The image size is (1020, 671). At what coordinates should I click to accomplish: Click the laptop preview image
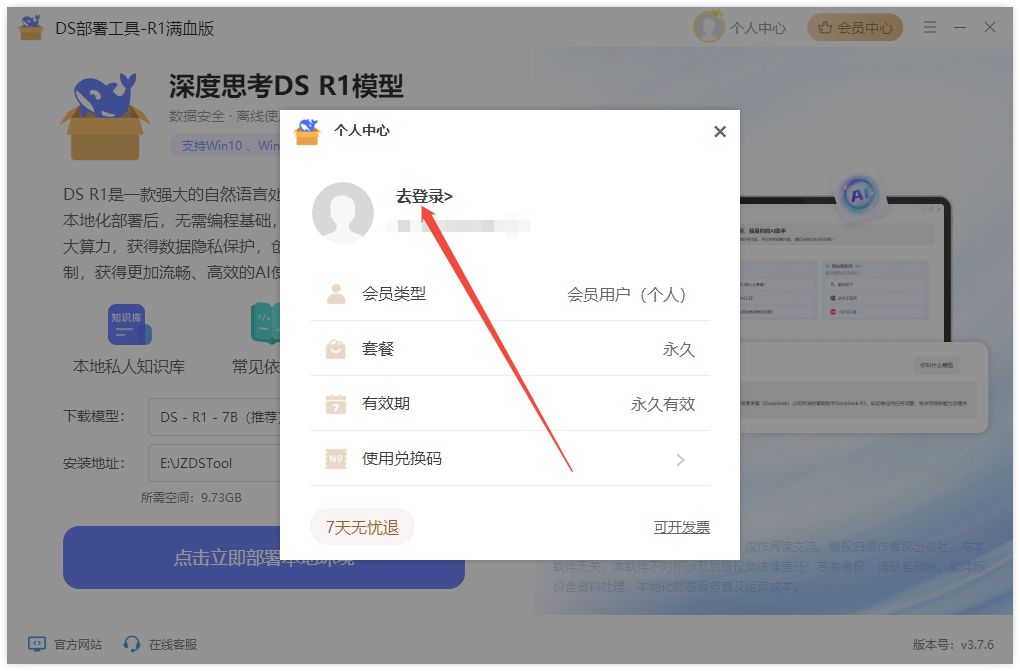tap(846, 267)
